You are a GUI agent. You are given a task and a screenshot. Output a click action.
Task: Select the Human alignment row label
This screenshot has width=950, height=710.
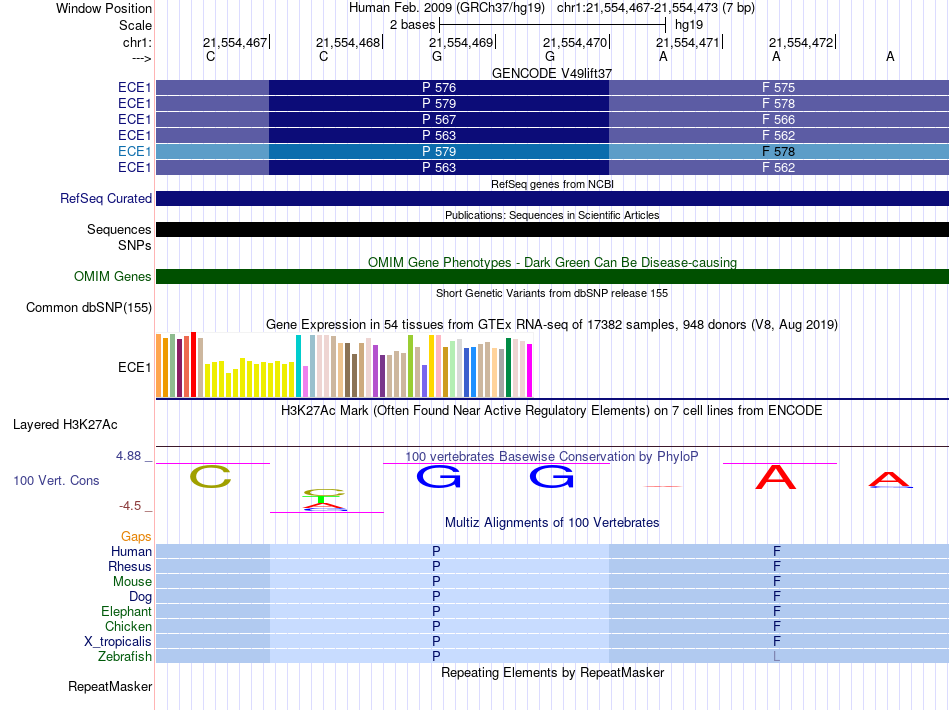pyautogui.click(x=131, y=551)
